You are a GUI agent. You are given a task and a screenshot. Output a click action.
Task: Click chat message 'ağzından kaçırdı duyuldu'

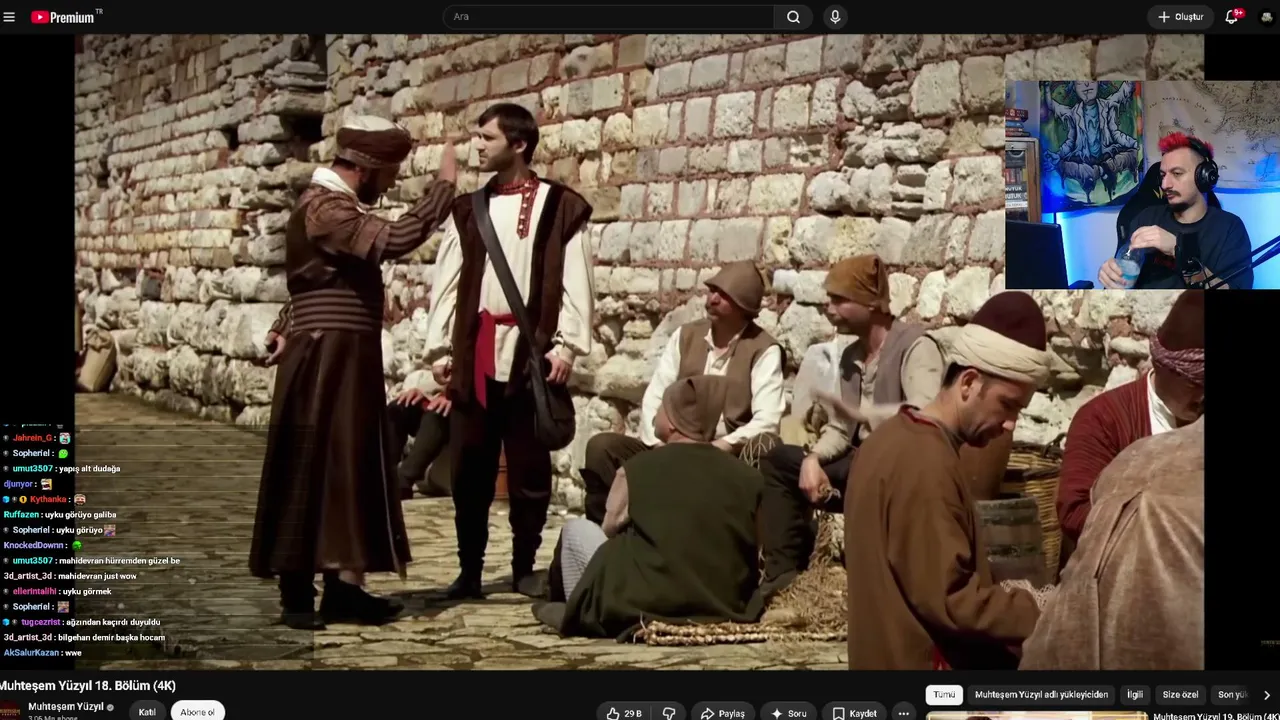(x=113, y=622)
